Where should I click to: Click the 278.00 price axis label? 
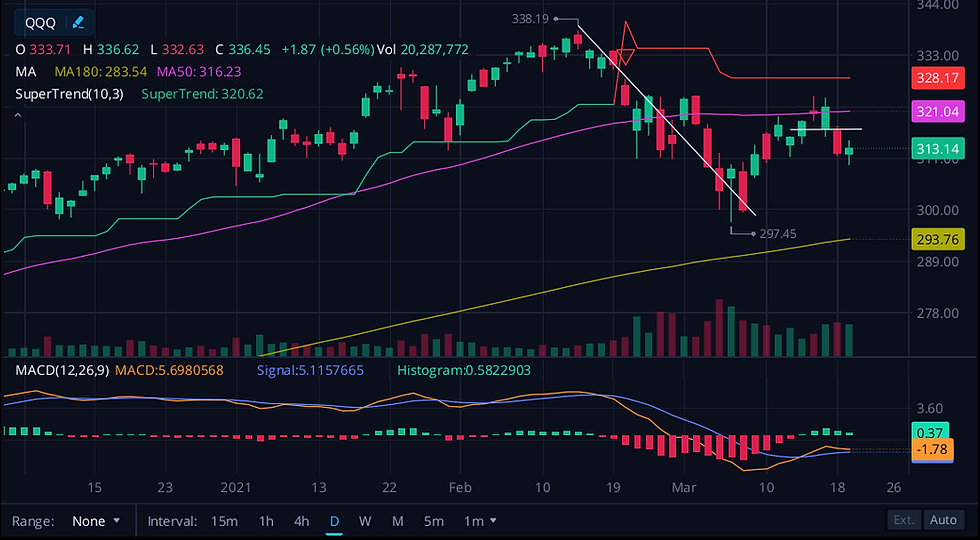tap(938, 312)
